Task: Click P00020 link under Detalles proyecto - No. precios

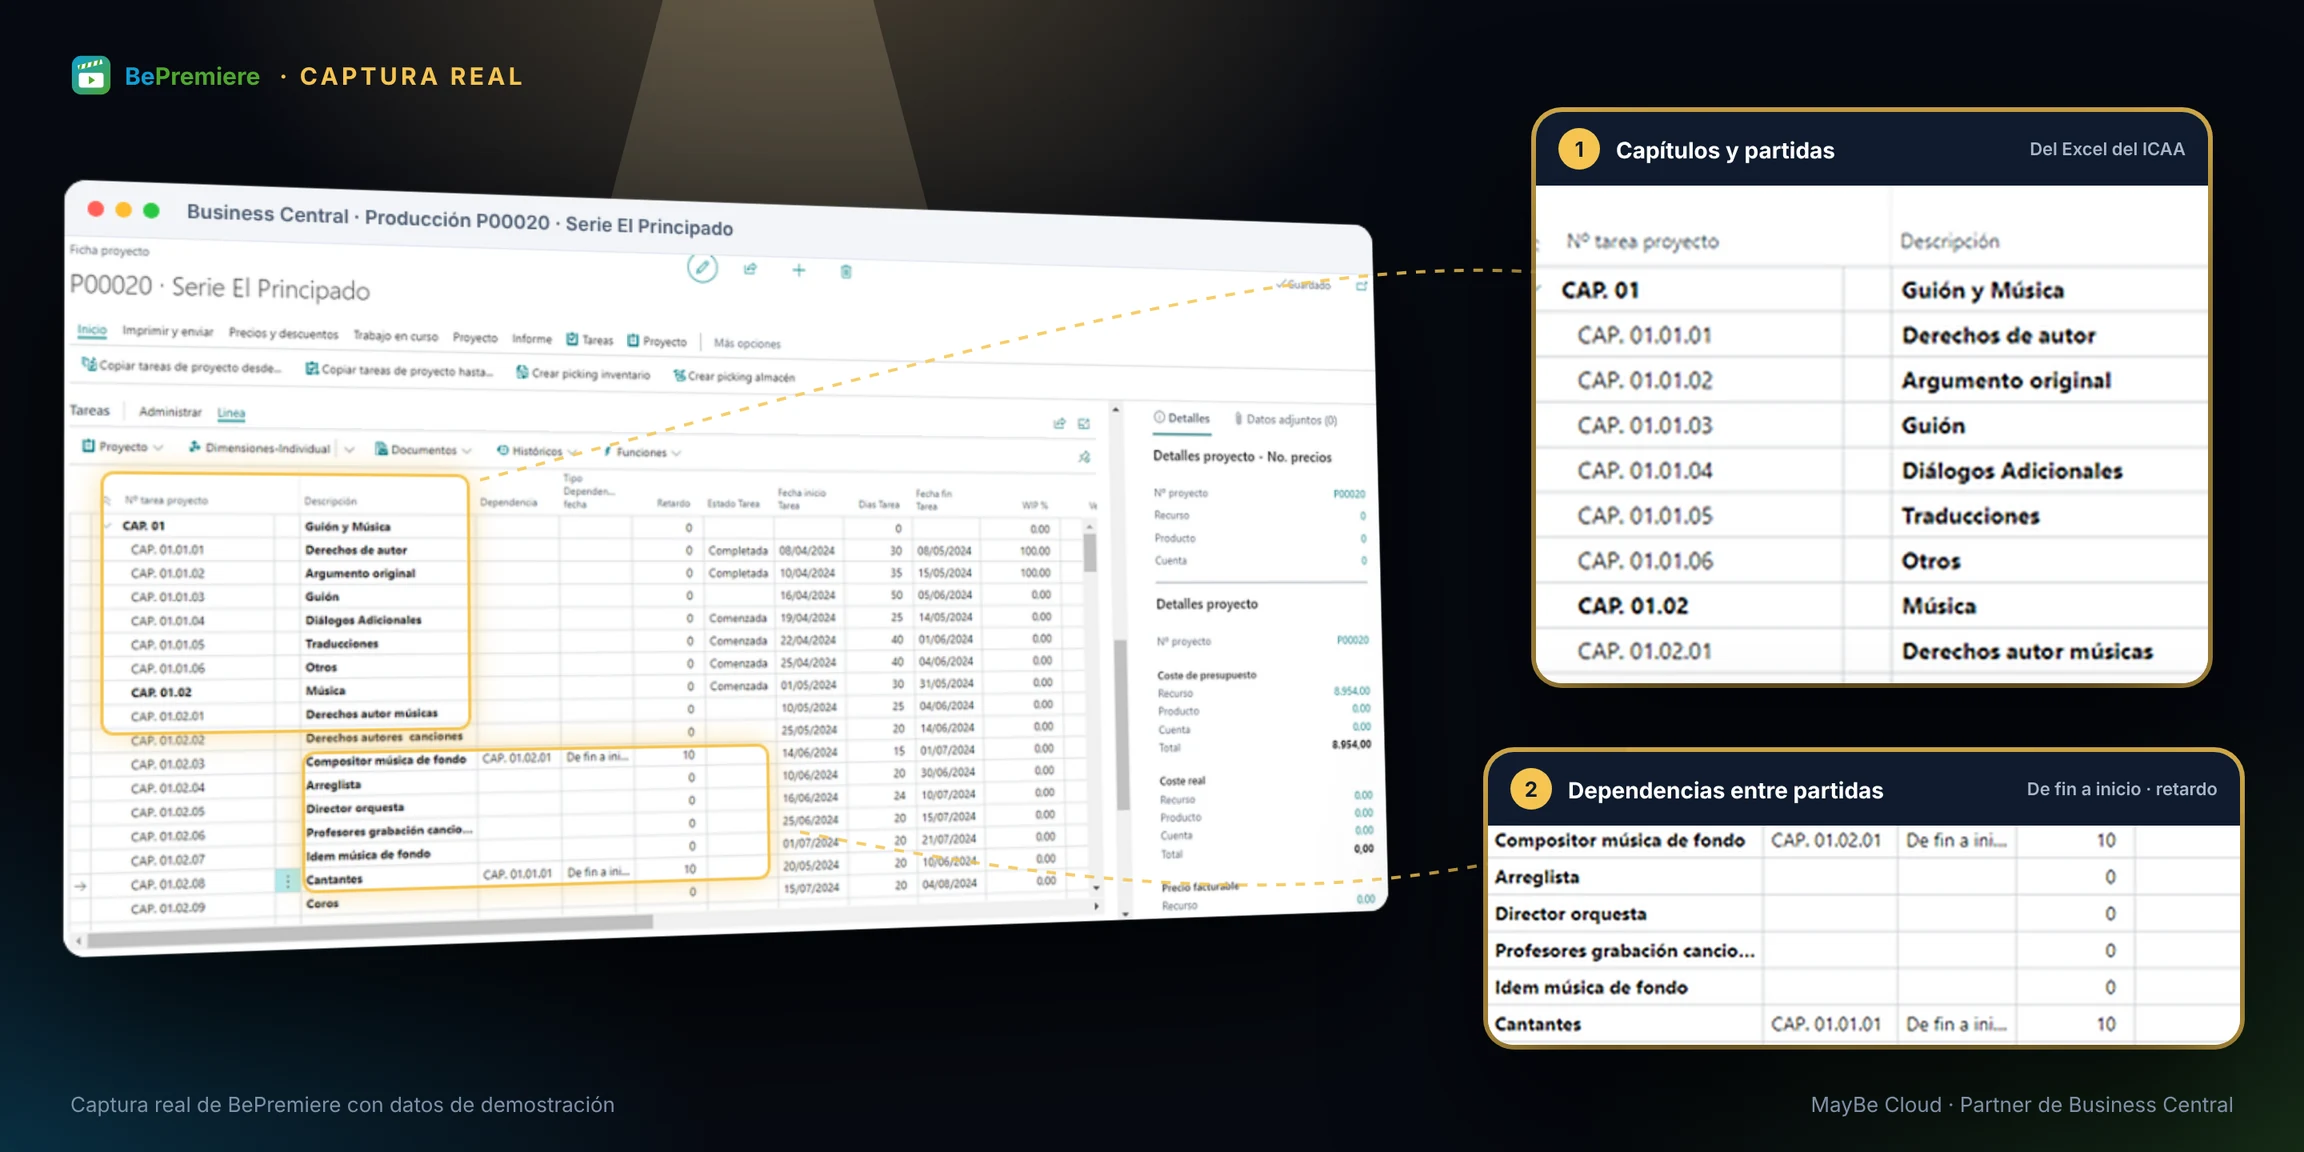Action: [x=1349, y=494]
